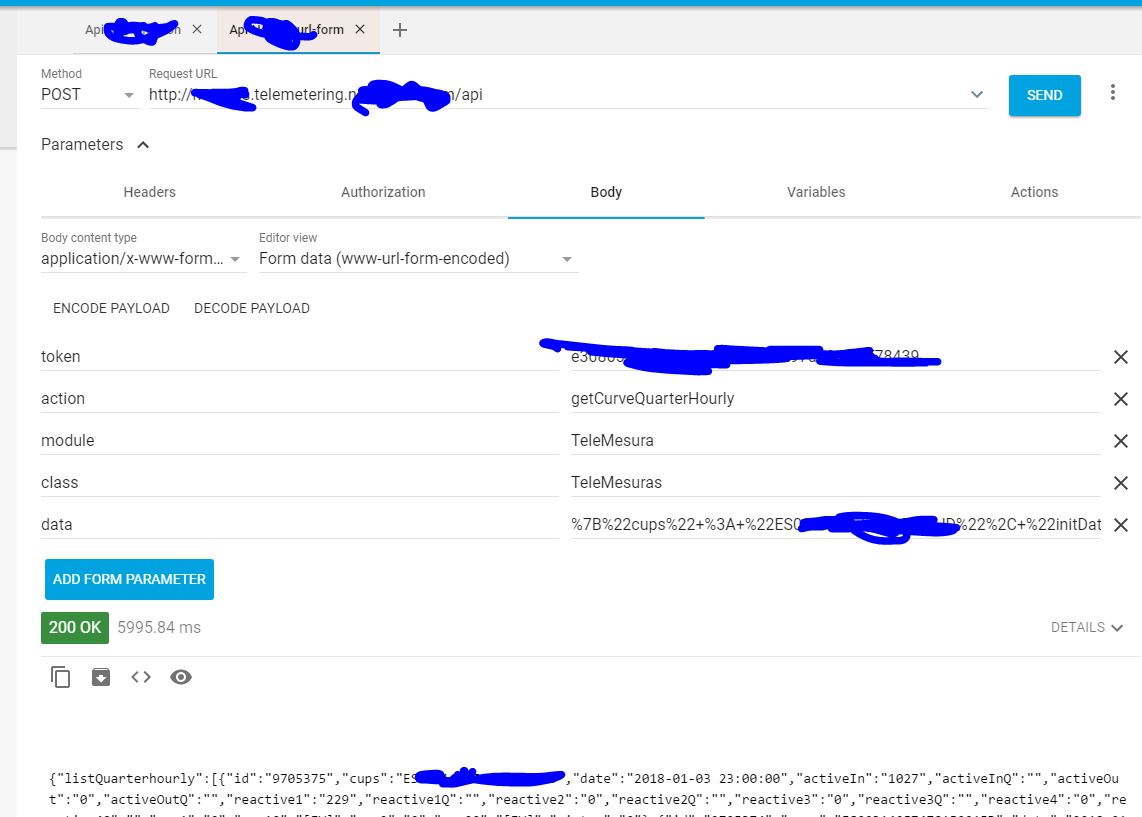Add a new request tab with plus

400,30
